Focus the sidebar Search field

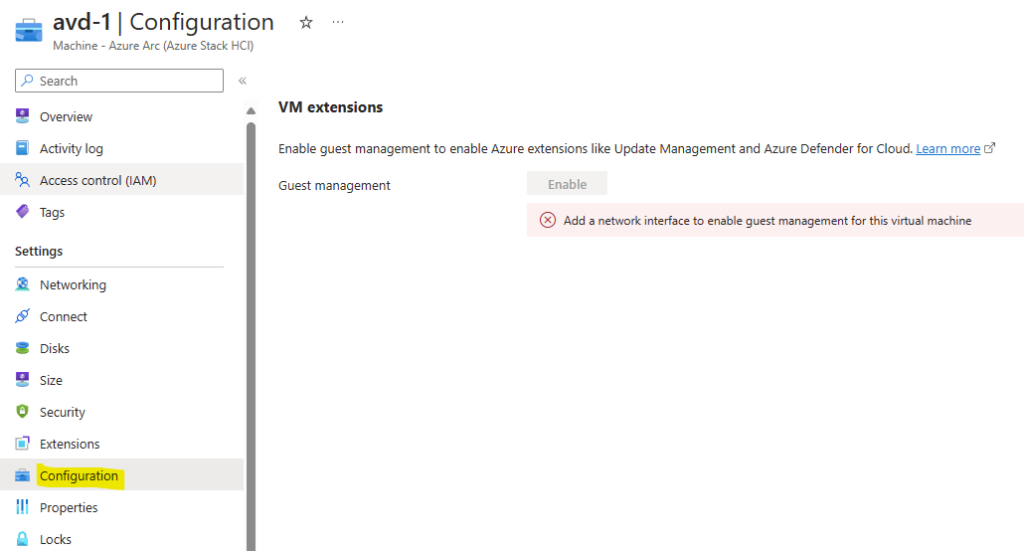[119, 80]
